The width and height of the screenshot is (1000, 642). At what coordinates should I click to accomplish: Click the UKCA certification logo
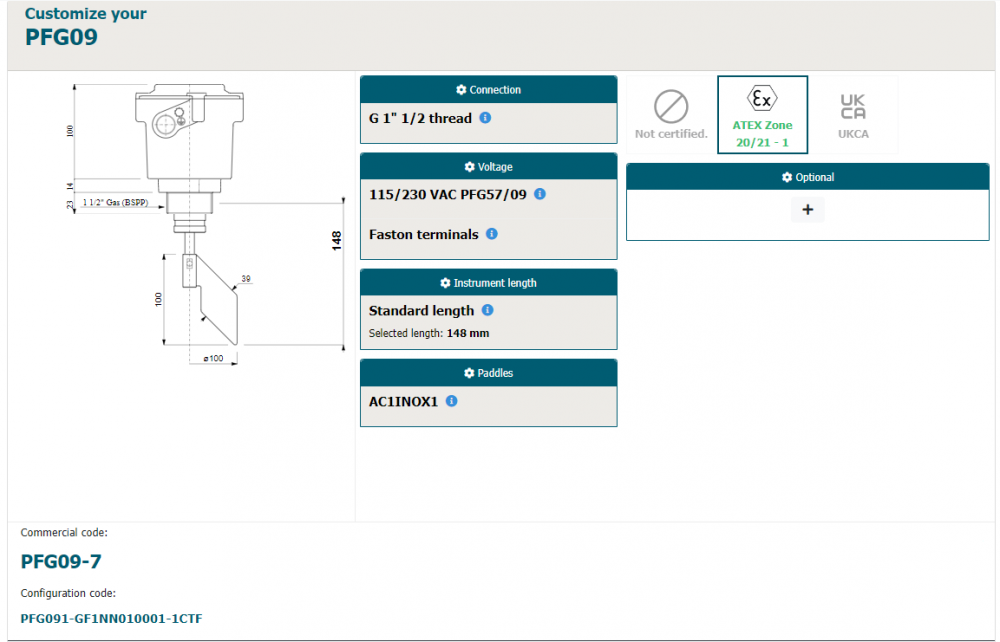point(853,105)
